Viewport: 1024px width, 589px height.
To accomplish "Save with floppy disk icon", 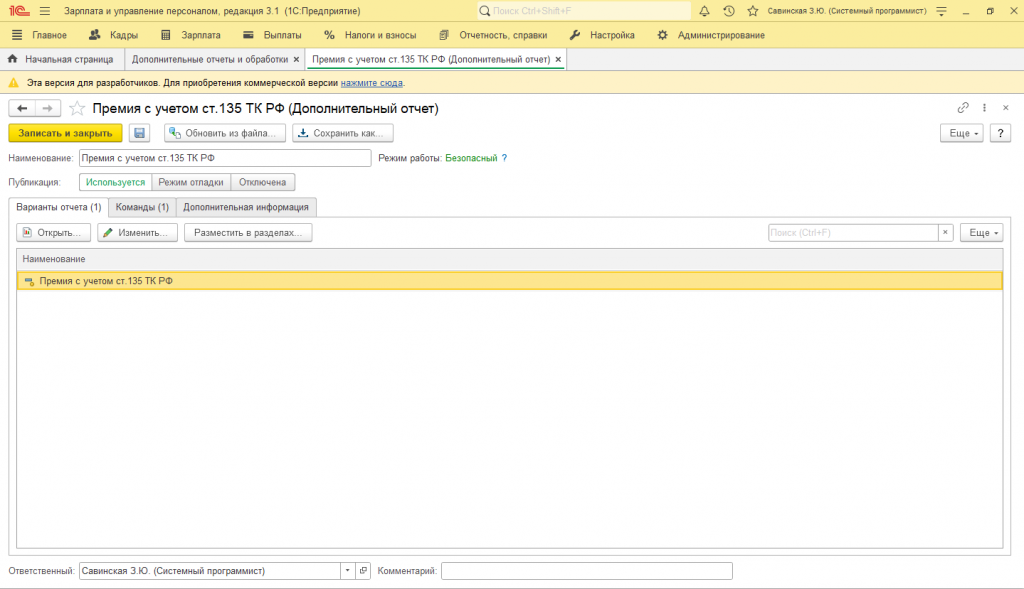I will tap(139, 133).
